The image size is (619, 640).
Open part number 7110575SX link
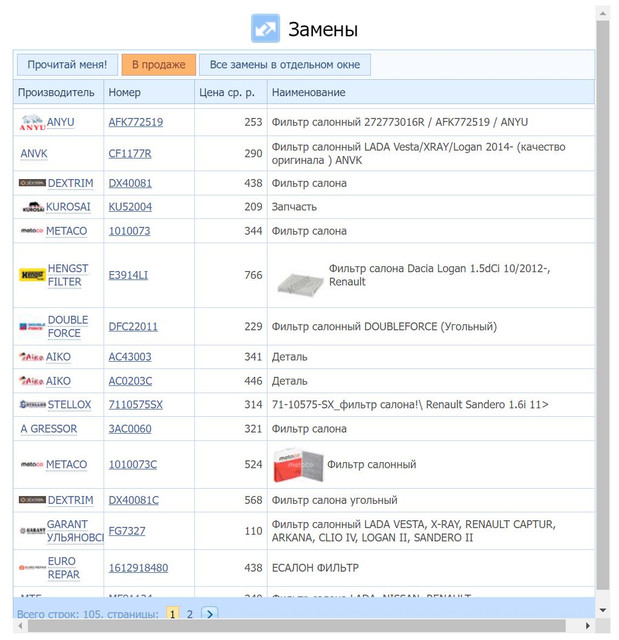[135, 404]
